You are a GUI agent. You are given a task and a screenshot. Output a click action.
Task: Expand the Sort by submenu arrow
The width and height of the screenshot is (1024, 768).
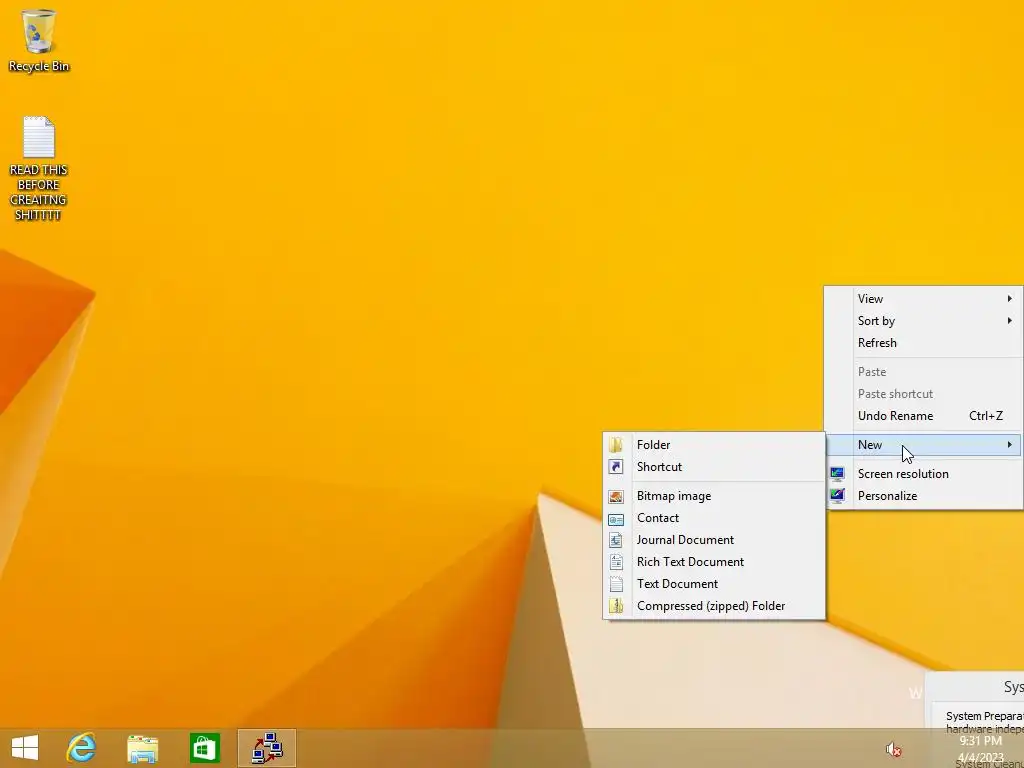[x=1010, y=321]
